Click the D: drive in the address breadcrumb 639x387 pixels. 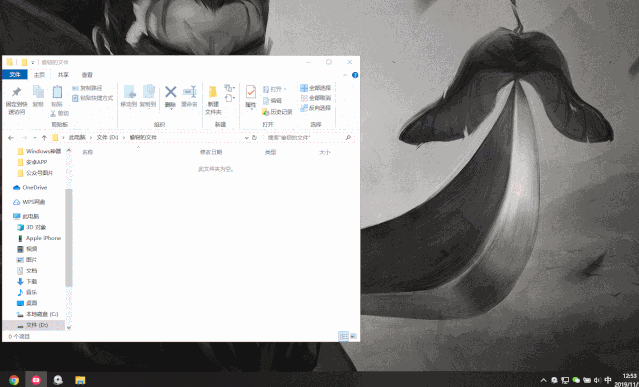[x=107, y=138]
